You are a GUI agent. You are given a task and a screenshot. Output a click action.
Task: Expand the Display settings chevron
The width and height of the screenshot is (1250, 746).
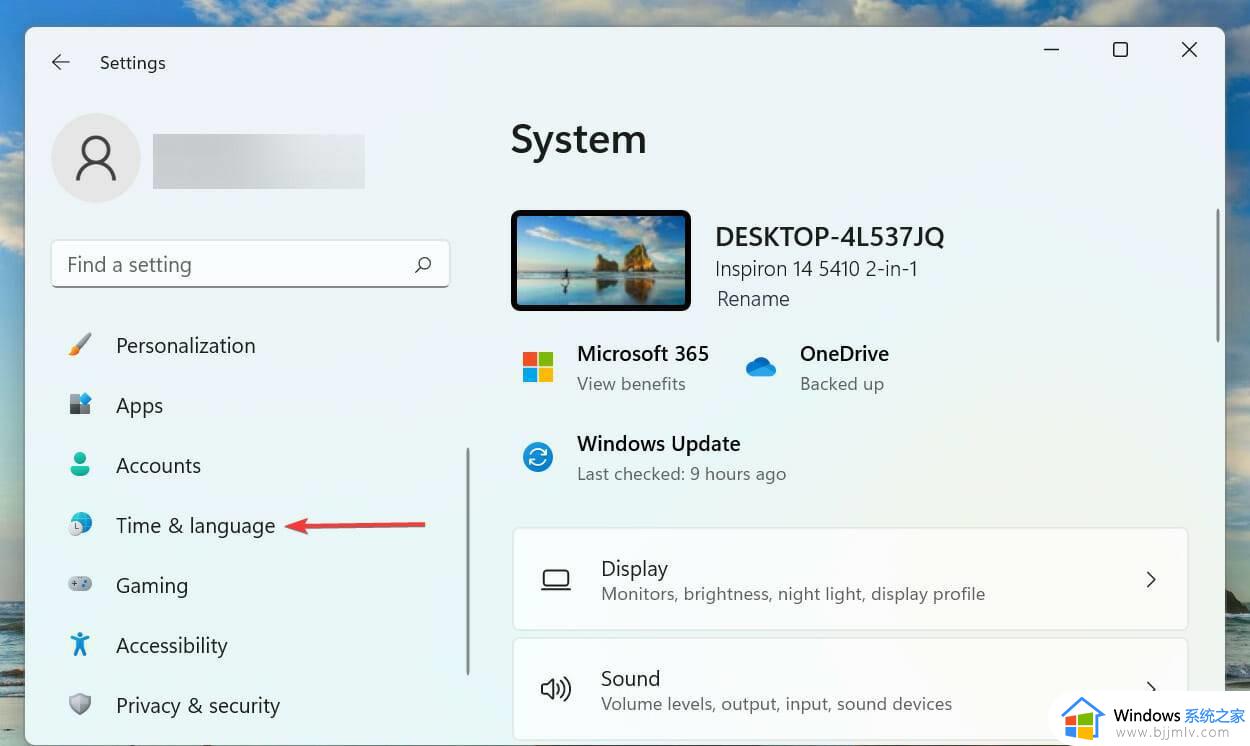1151,579
